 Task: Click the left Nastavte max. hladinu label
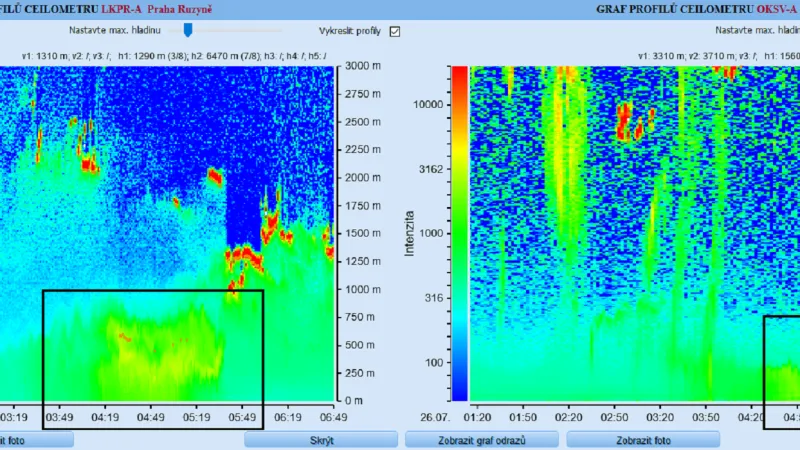[115, 31]
